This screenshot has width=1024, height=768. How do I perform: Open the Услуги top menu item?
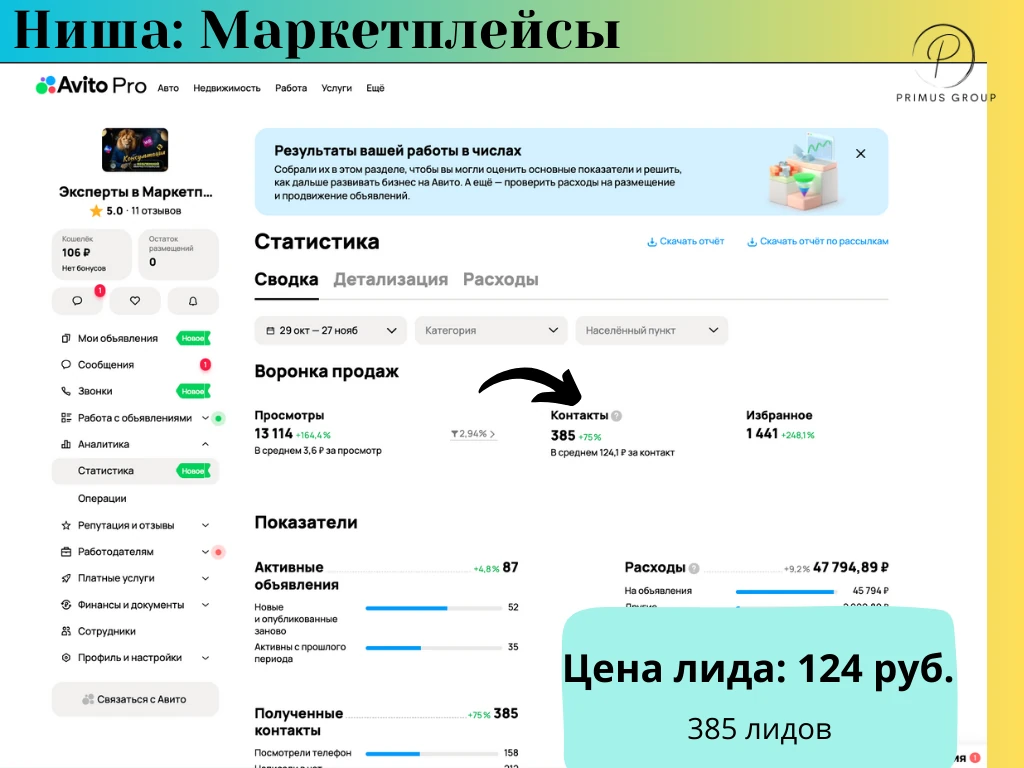click(336, 88)
